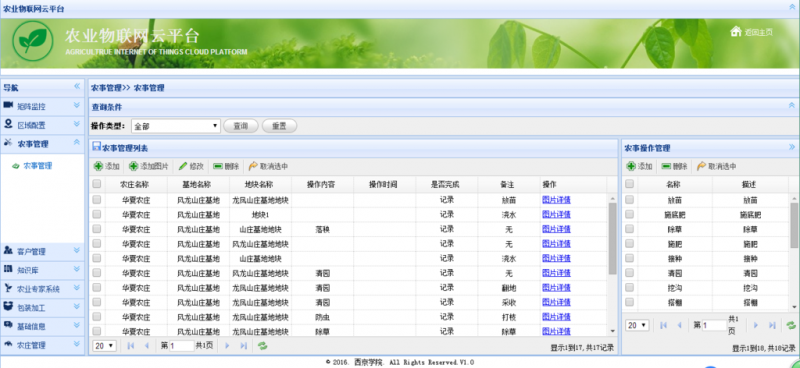800x368 pixels.
Task: Check the row with 地块1
Action: [x=97, y=214]
